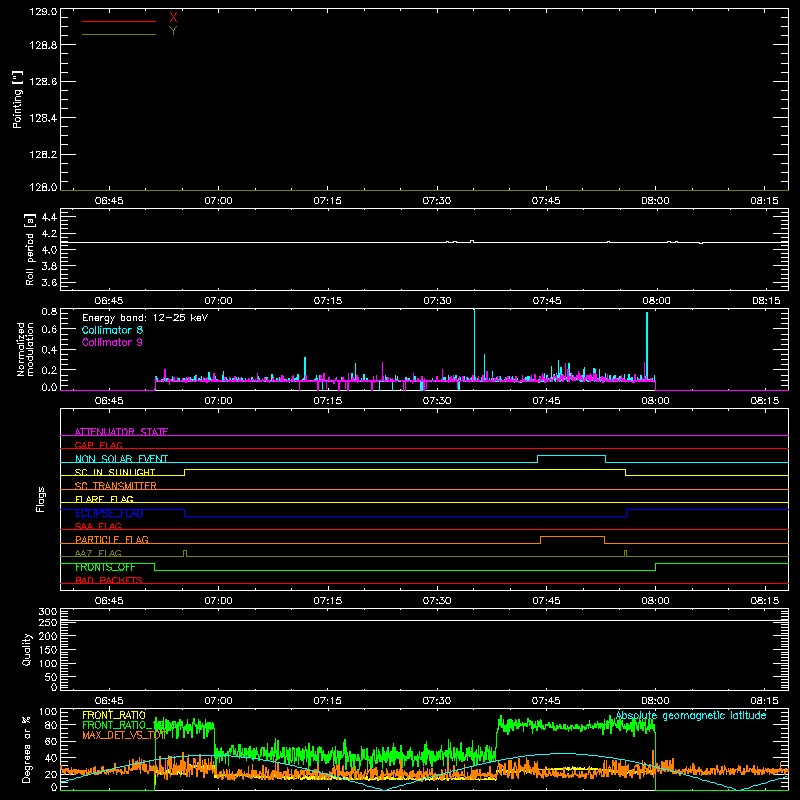This screenshot has height=800, width=800.
Task: Click the 'Flags' axis title
Action: (41, 499)
